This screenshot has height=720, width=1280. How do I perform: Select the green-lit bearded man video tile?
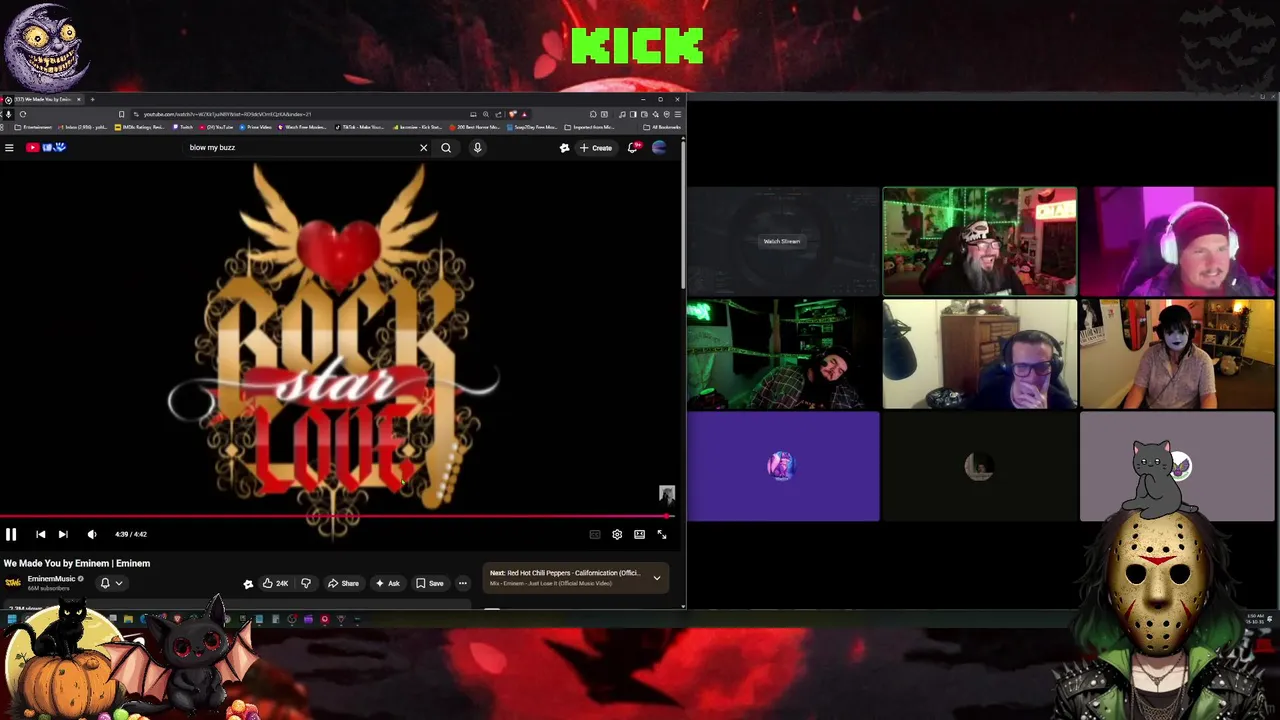pyautogui.click(x=980, y=241)
